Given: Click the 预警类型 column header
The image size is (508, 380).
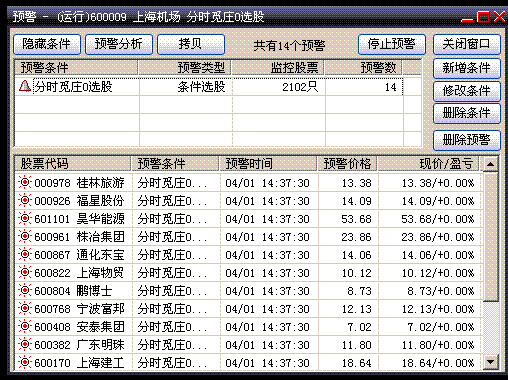Looking at the screenshot, I should (184, 68).
